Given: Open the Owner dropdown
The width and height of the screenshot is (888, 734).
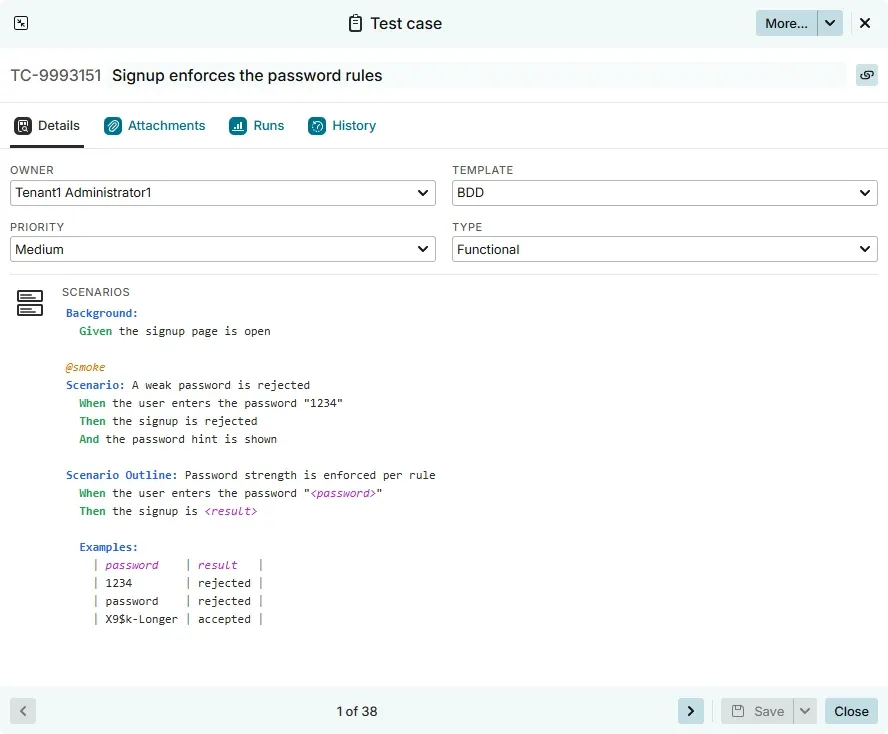Looking at the screenshot, I should (x=223, y=193).
